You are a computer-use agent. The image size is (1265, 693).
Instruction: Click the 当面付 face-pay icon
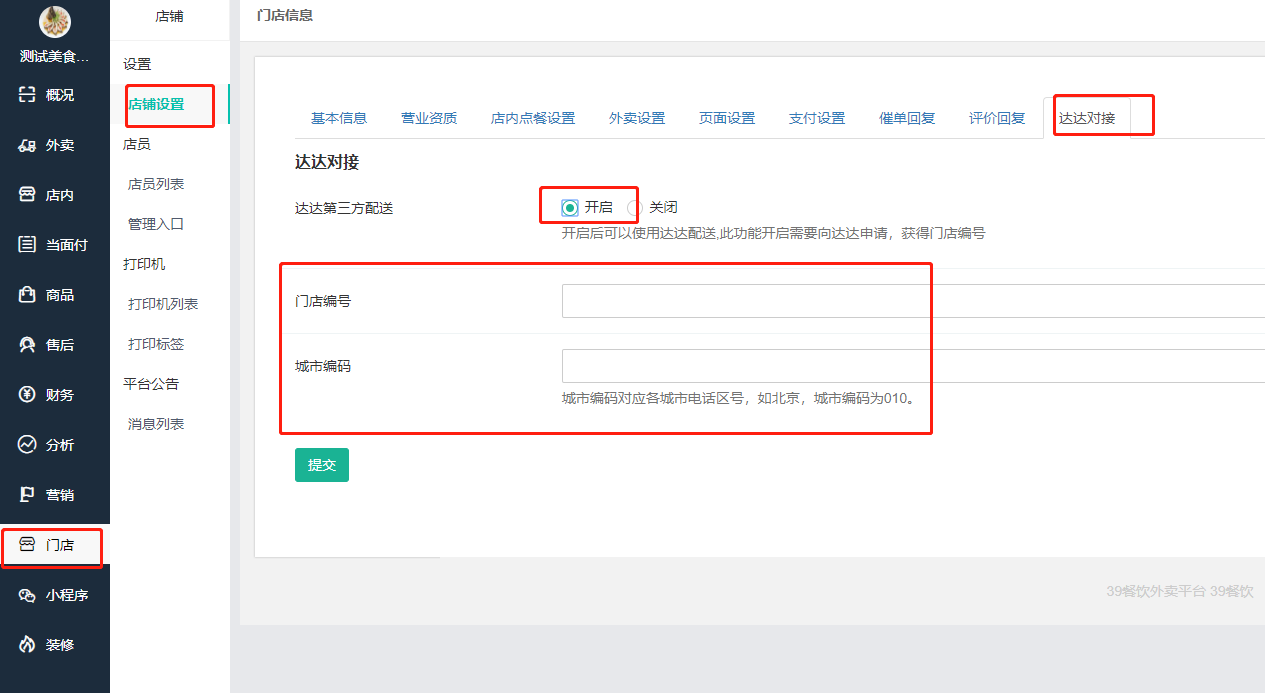pos(27,245)
